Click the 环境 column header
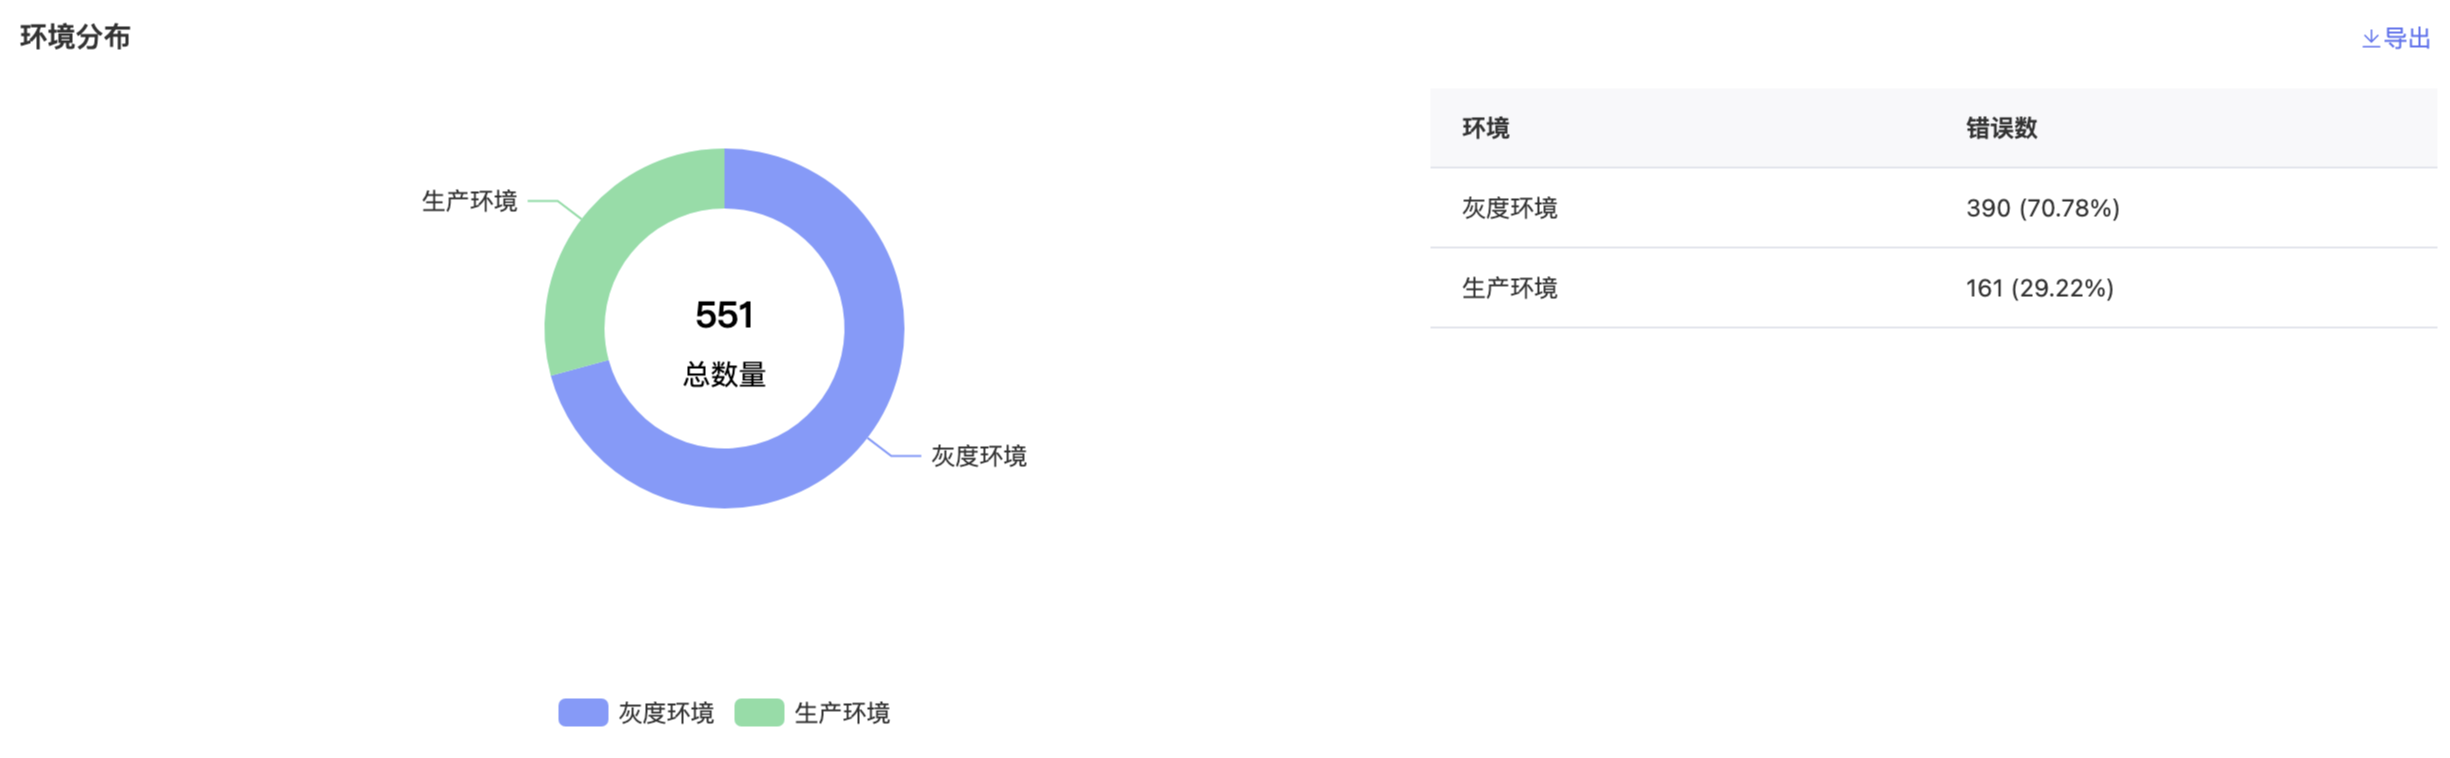The image size is (2450, 758). (x=1486, y=128)
